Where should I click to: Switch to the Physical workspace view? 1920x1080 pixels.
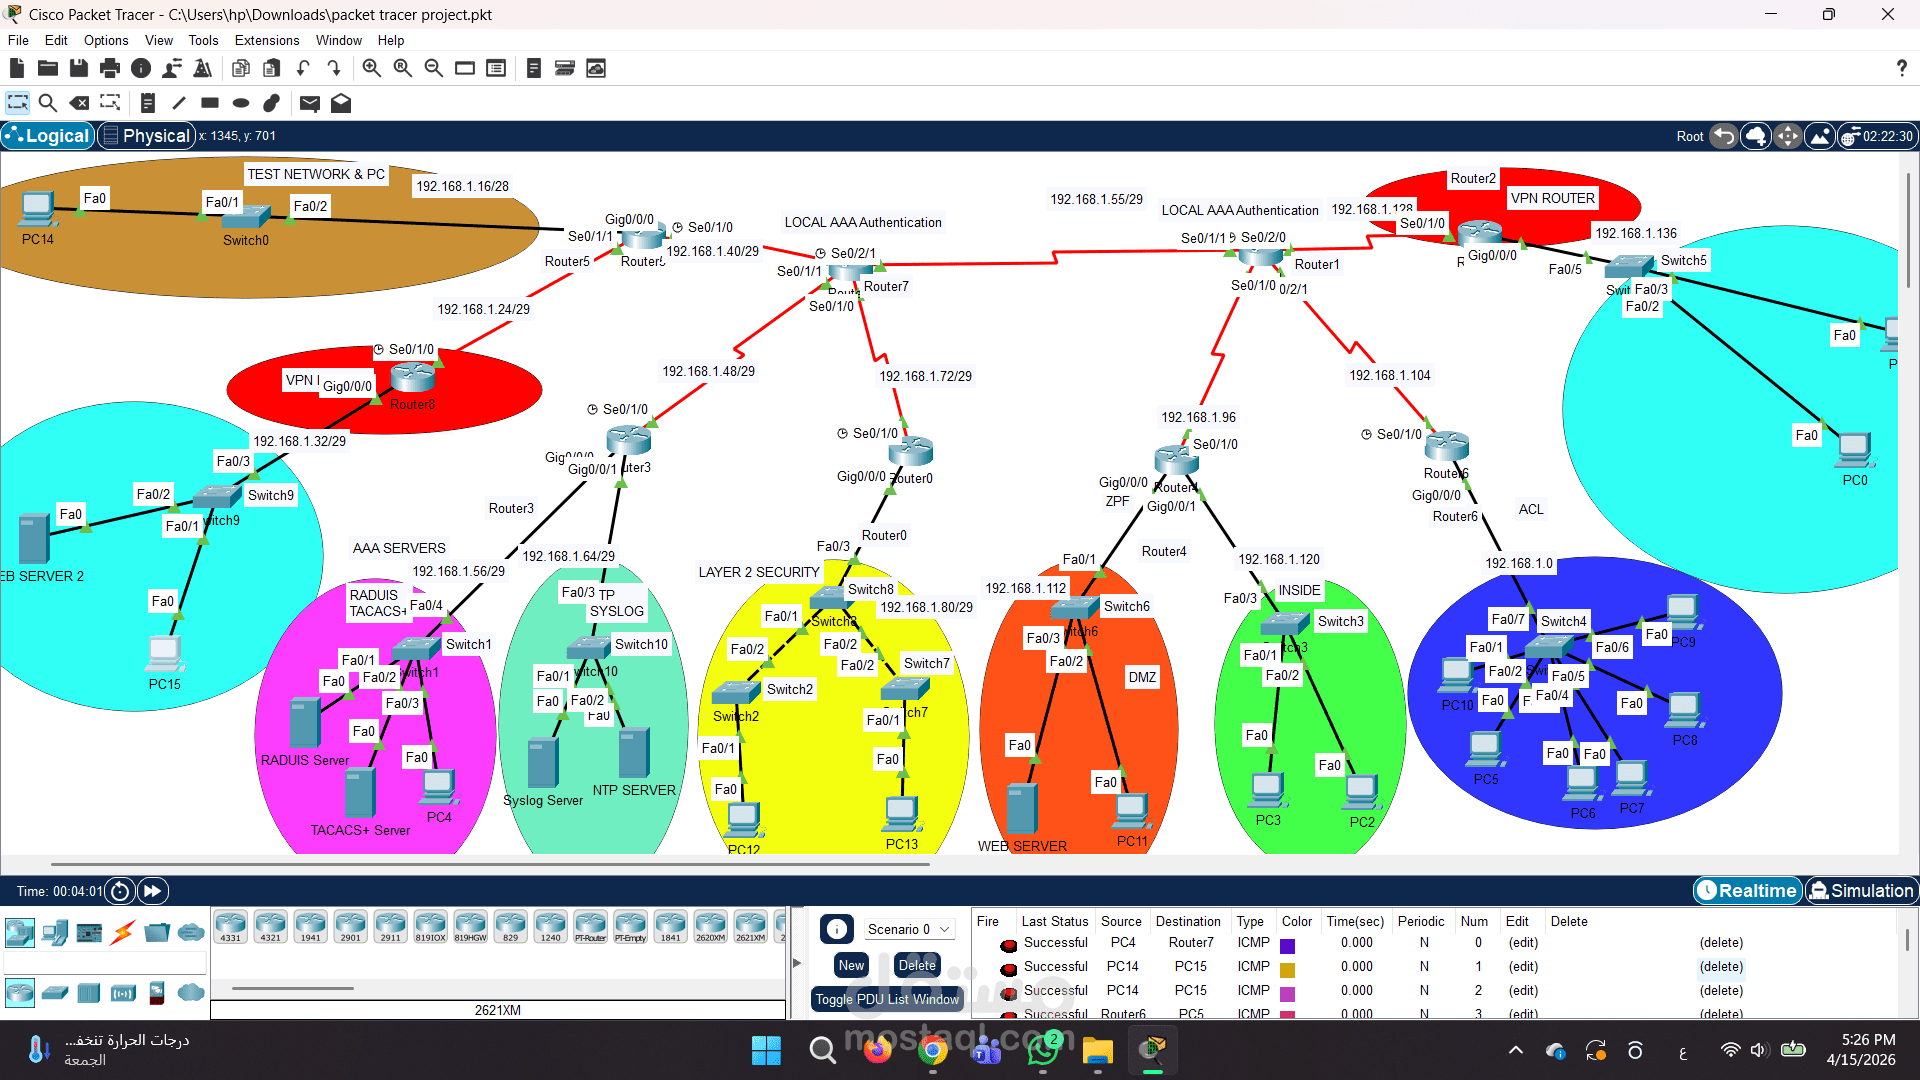coord(146,135)
